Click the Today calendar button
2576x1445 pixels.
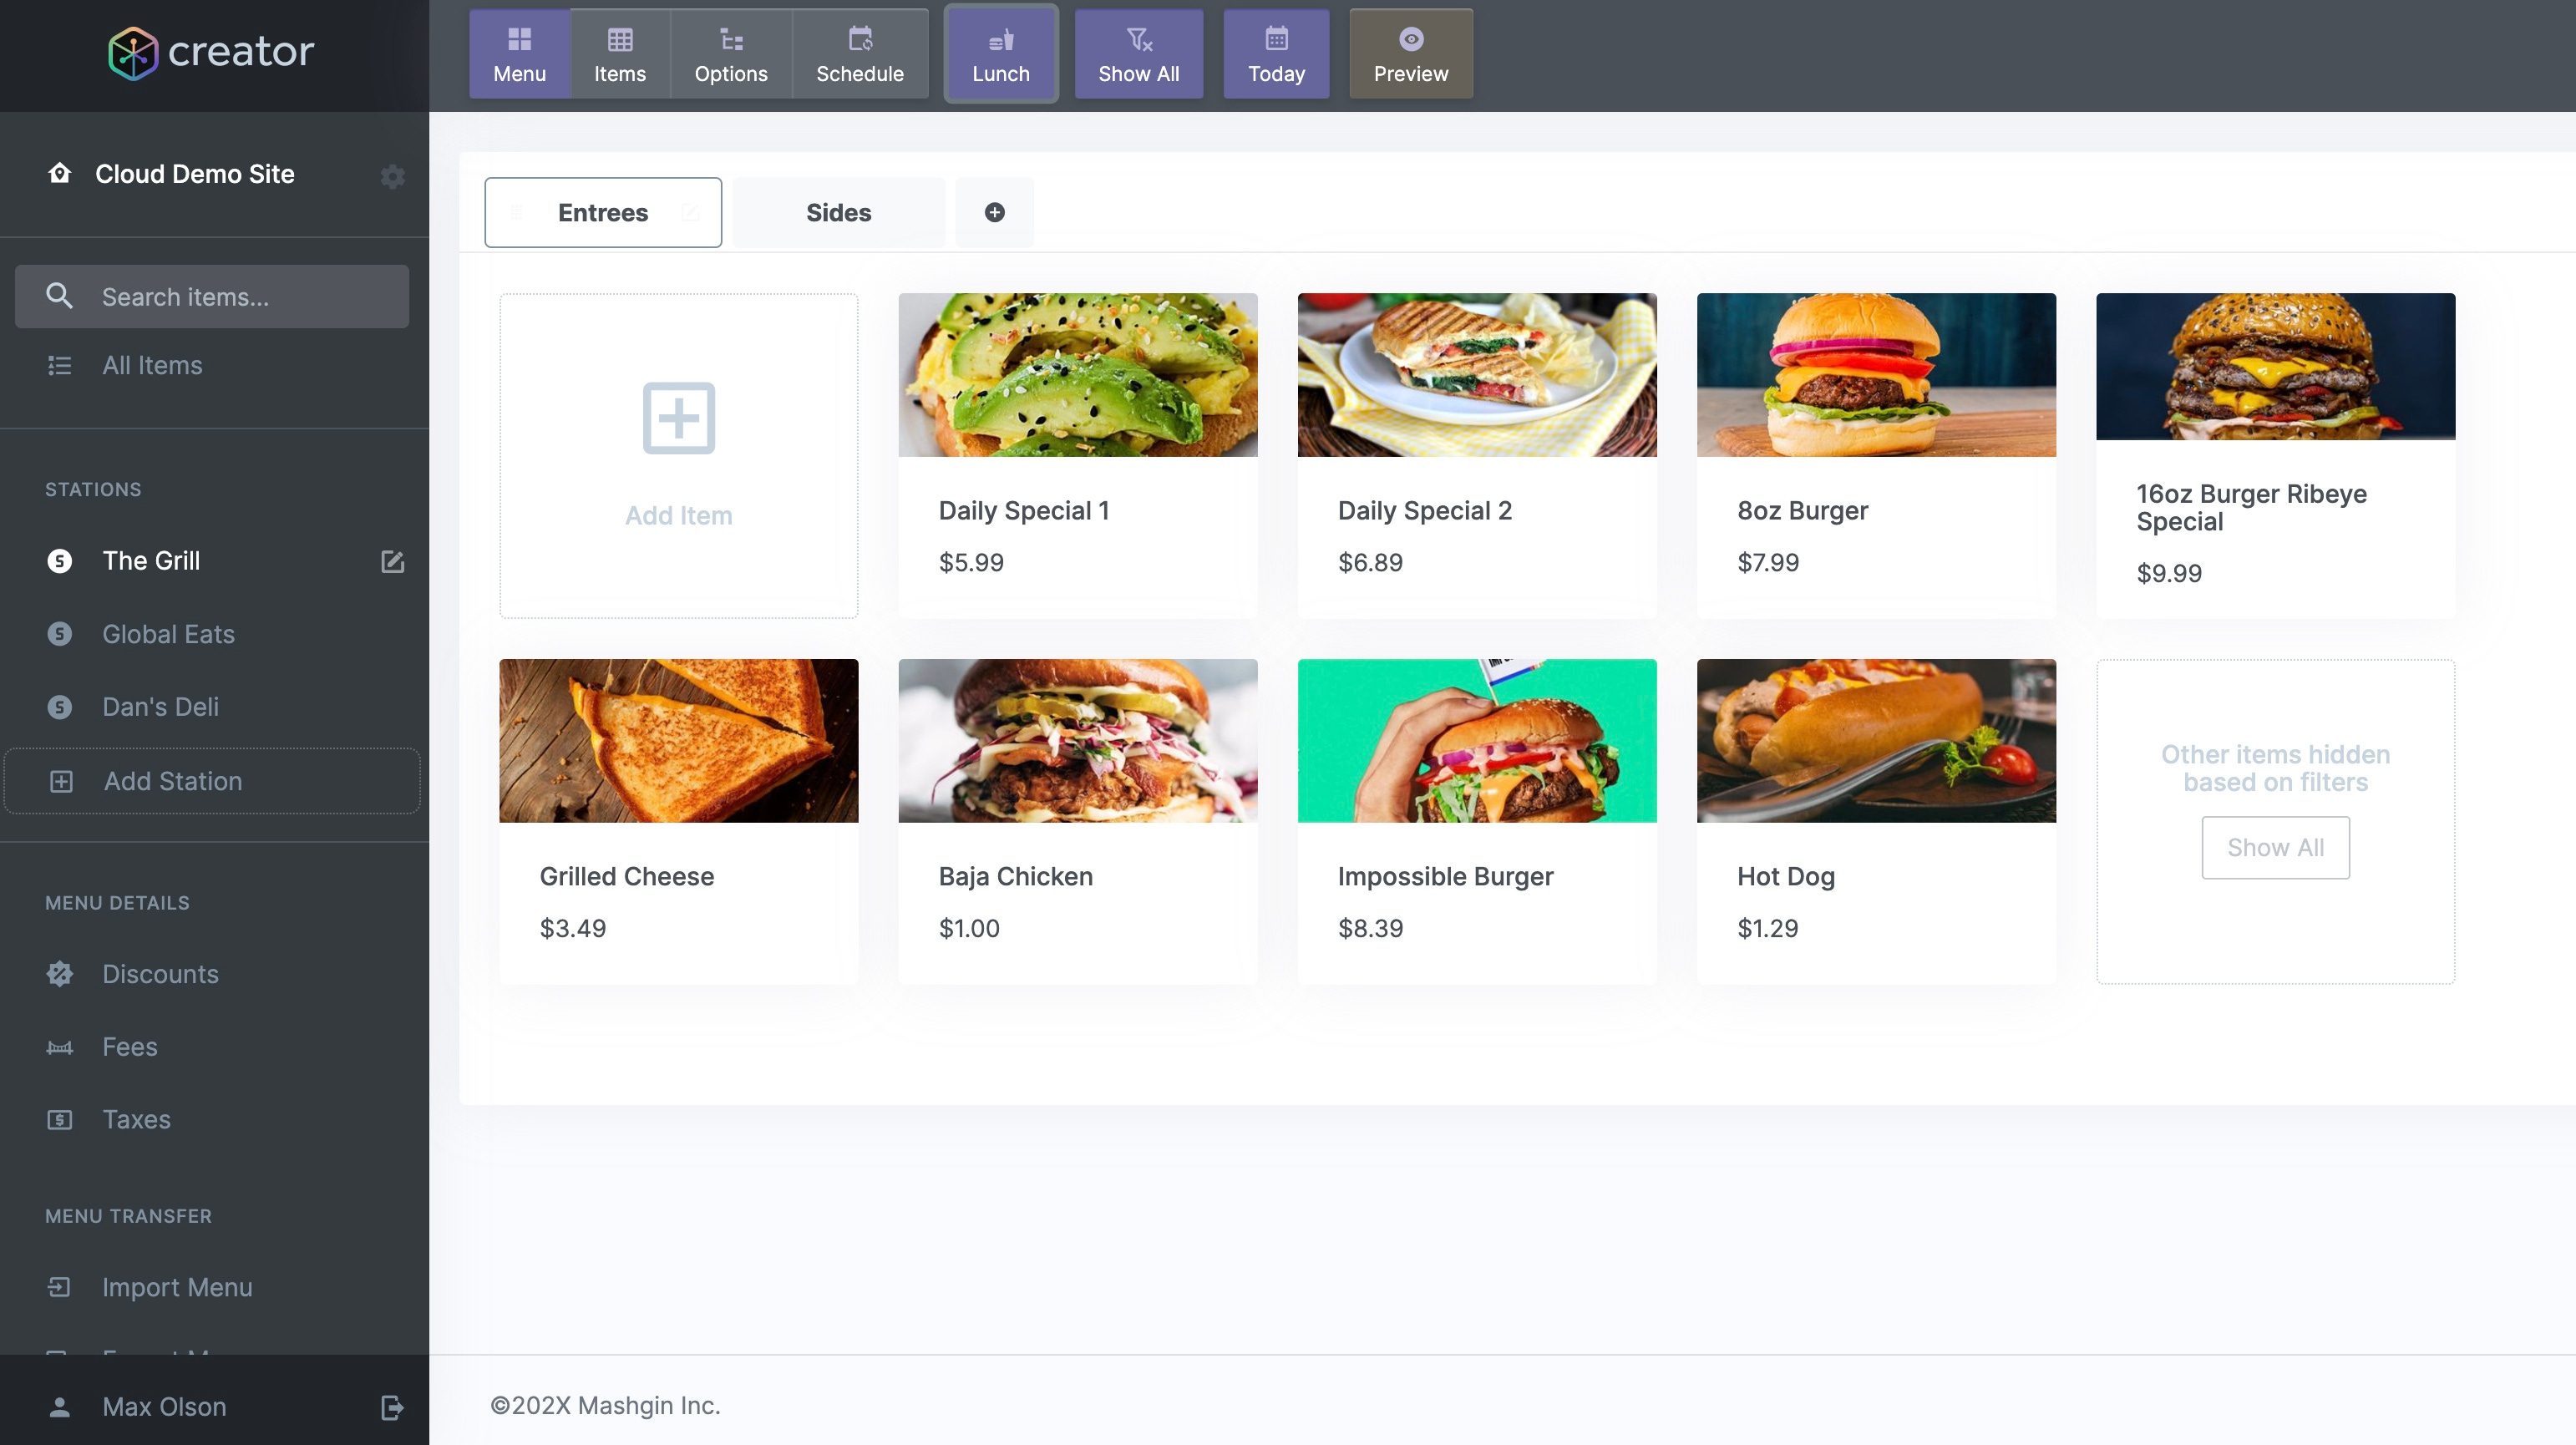(x=1276, y=54)
